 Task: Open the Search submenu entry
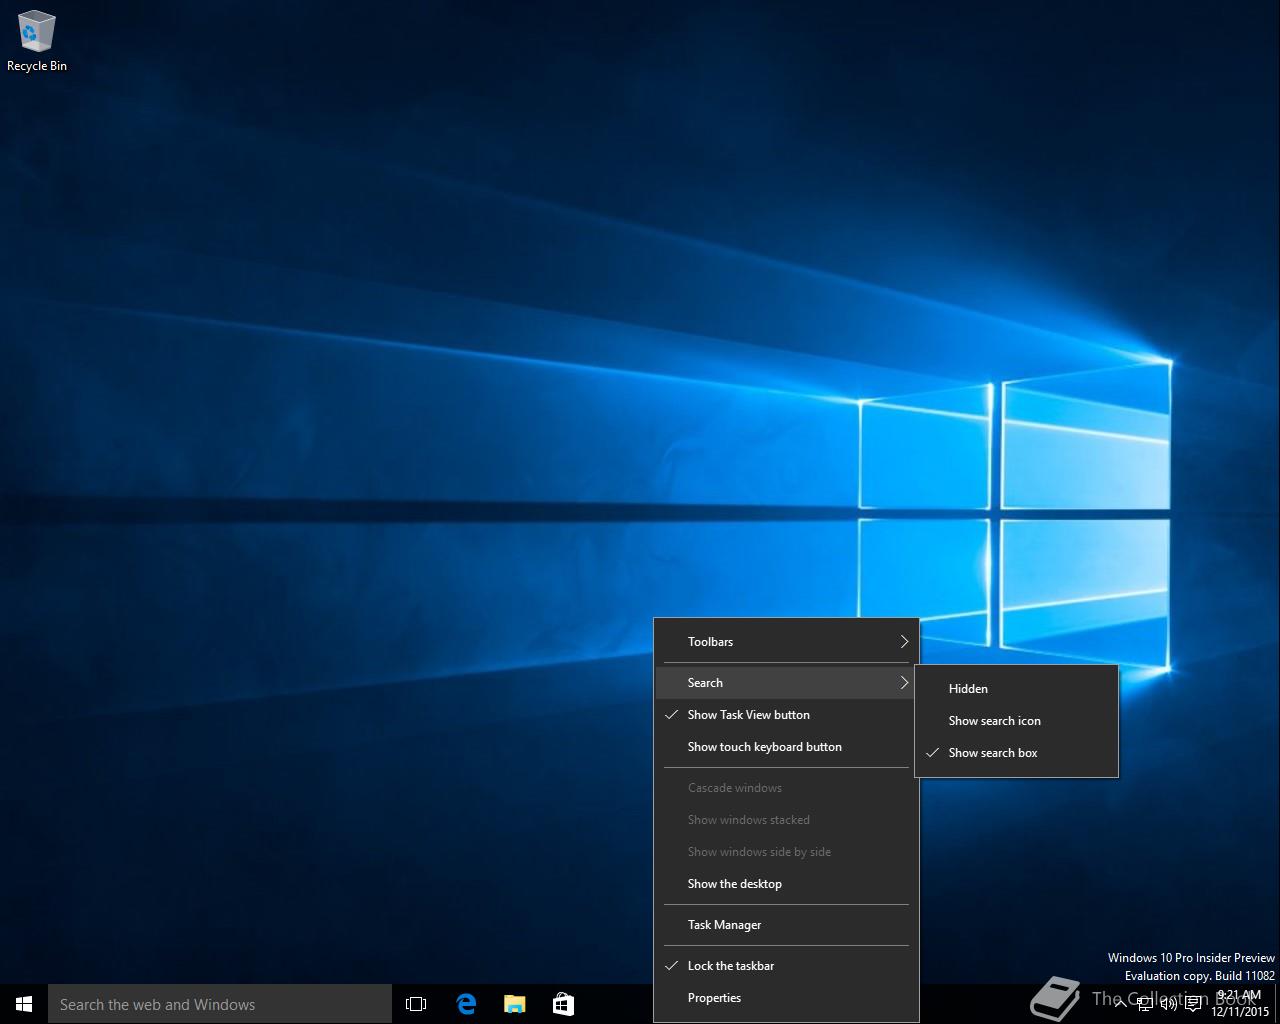point(787,683)
